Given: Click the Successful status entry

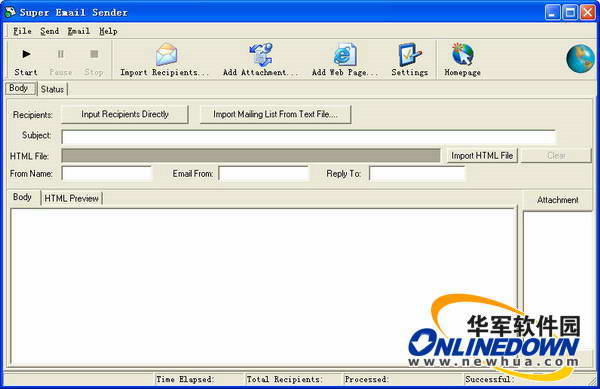Looking at the screenshot, I should coord(489,379).
